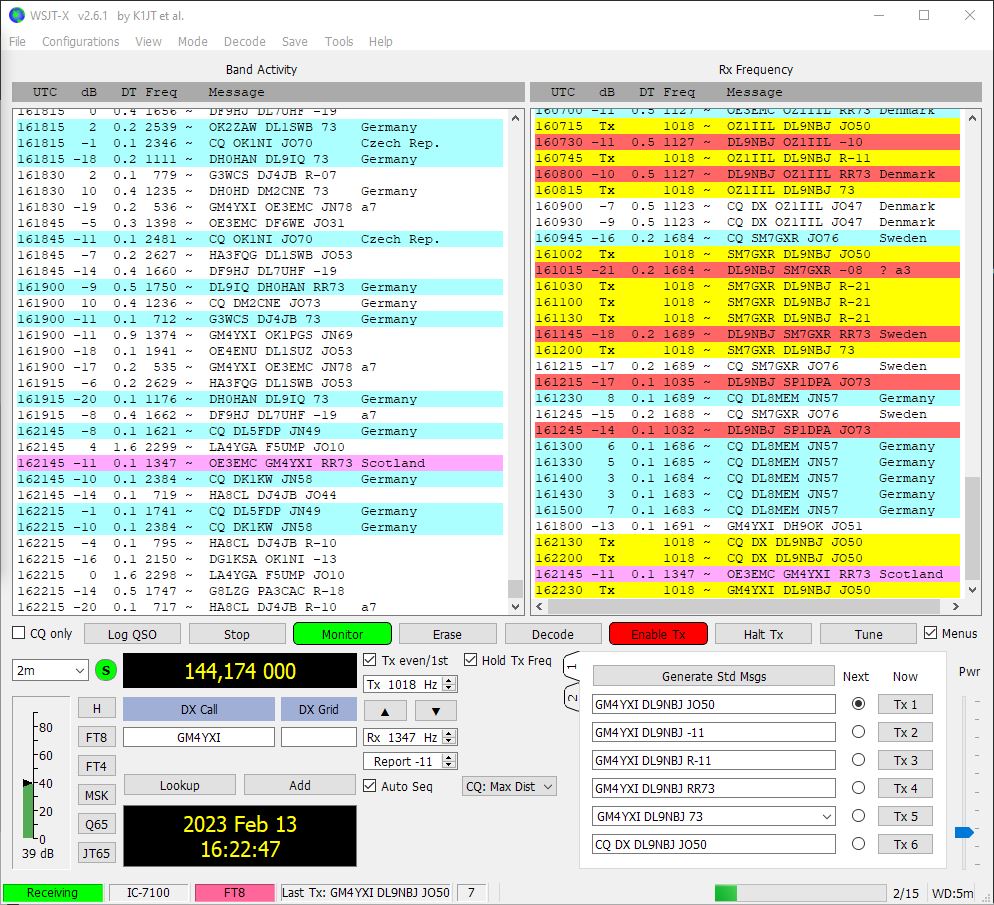The image size is (994, 905).
Task: Click the DX Call input field
Action: 199,737
